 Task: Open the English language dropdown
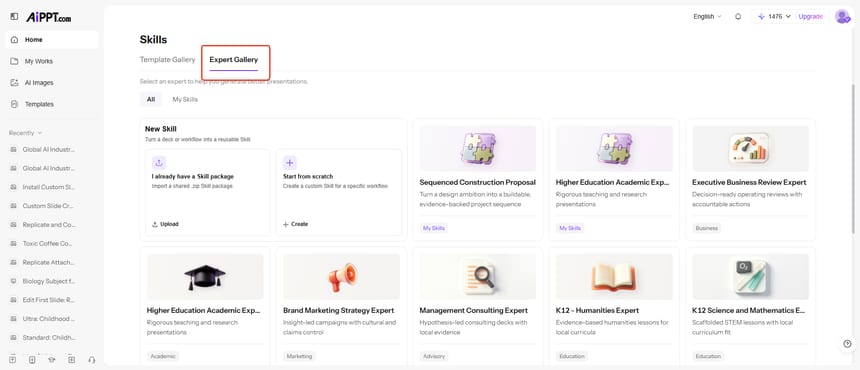pos(707,16)
